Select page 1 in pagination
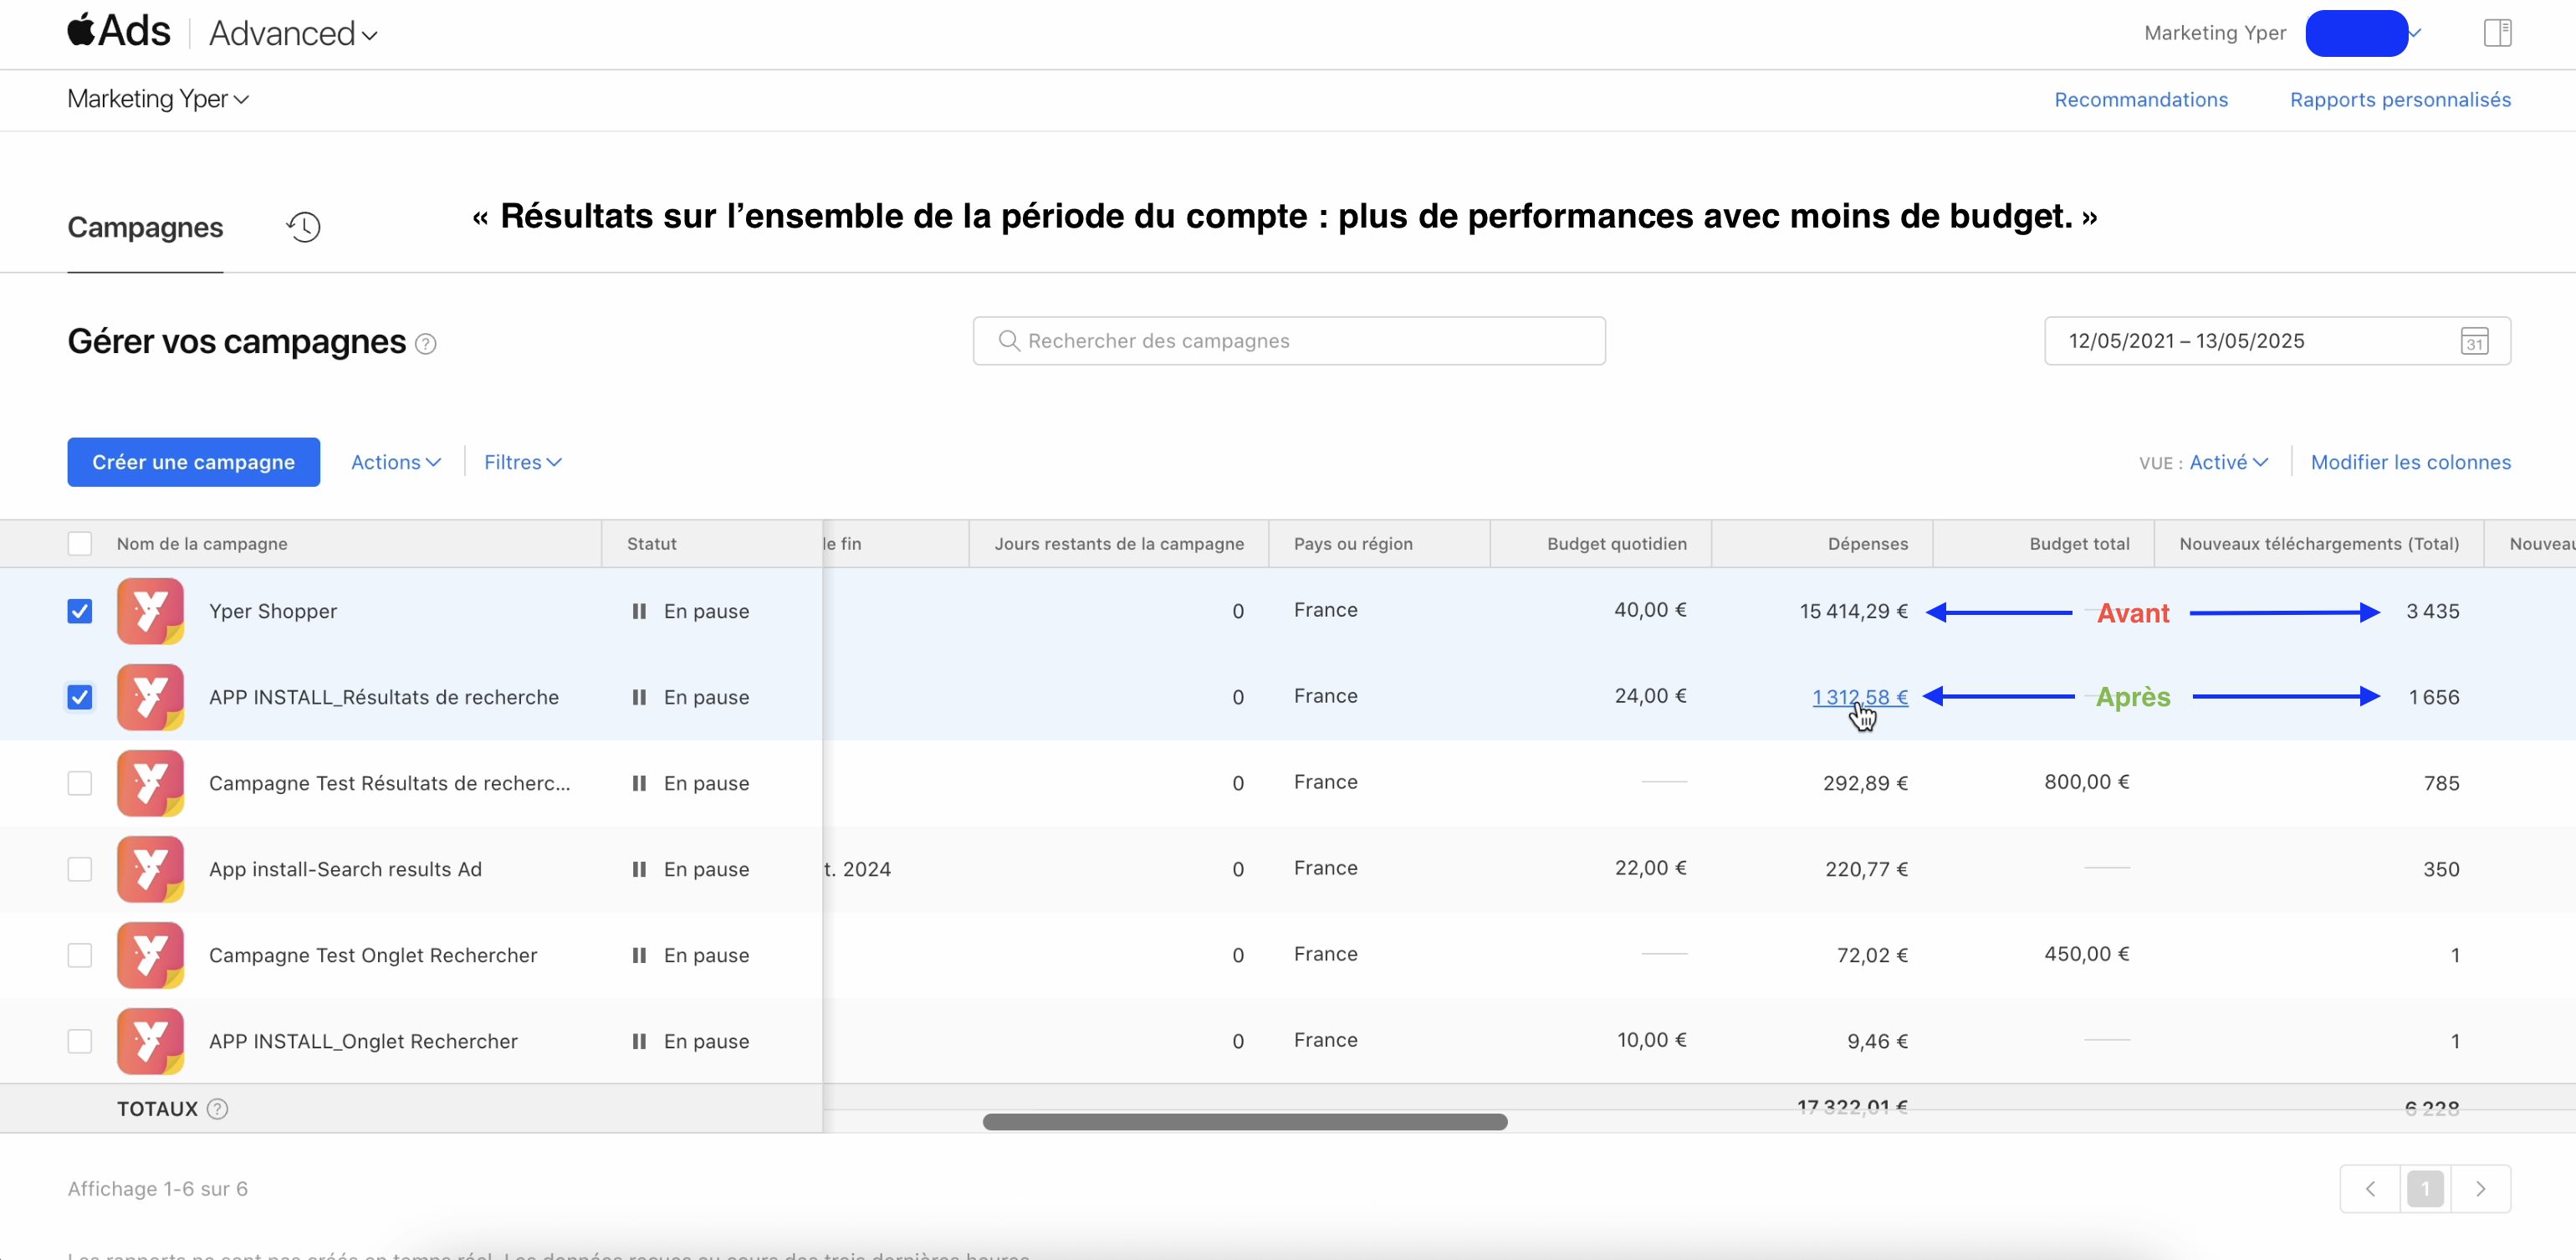Image resolution: width=2576 pixels, height=1260 pixels. tap(2425, 1189)
